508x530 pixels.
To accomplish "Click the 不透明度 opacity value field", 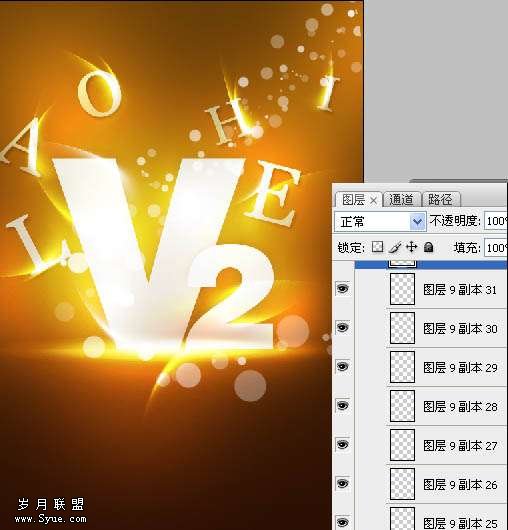I will 495,221.
